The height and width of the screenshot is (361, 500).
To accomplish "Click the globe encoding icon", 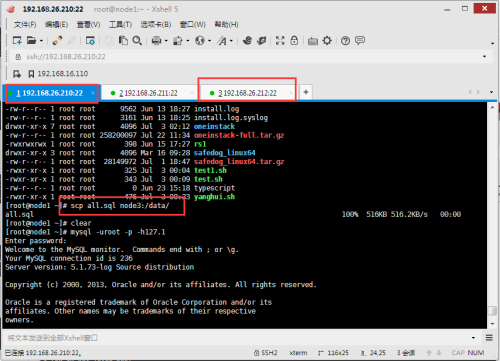I will pos(200,41).
